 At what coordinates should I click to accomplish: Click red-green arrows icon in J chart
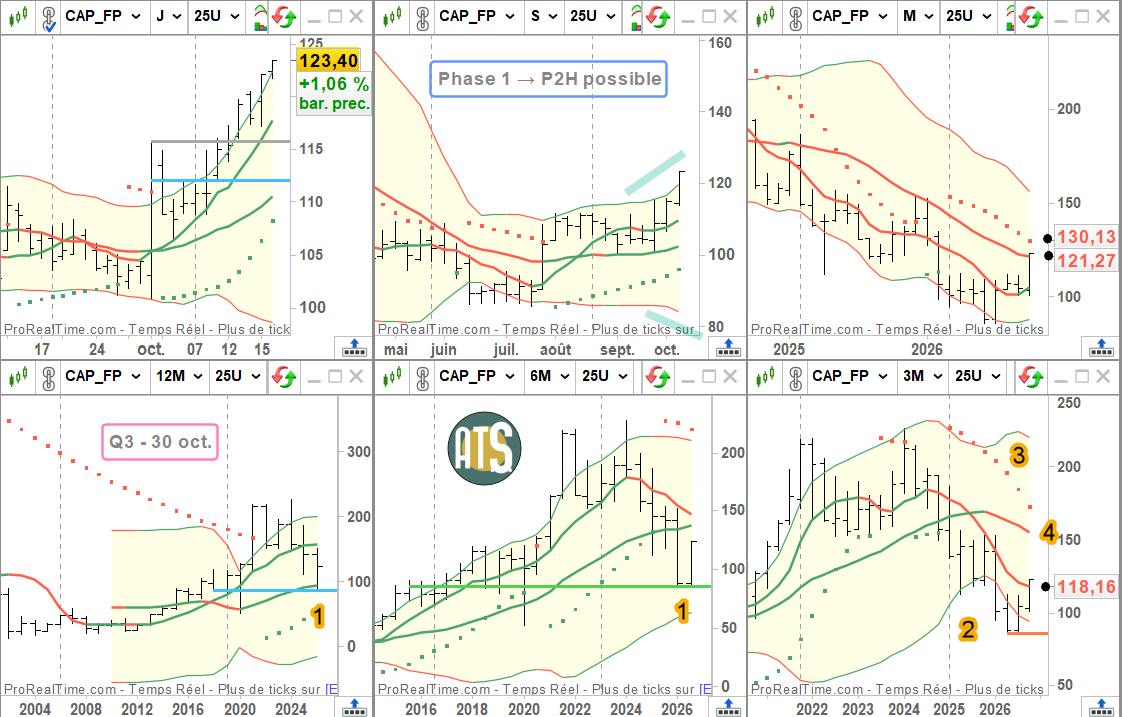[283, 16]
